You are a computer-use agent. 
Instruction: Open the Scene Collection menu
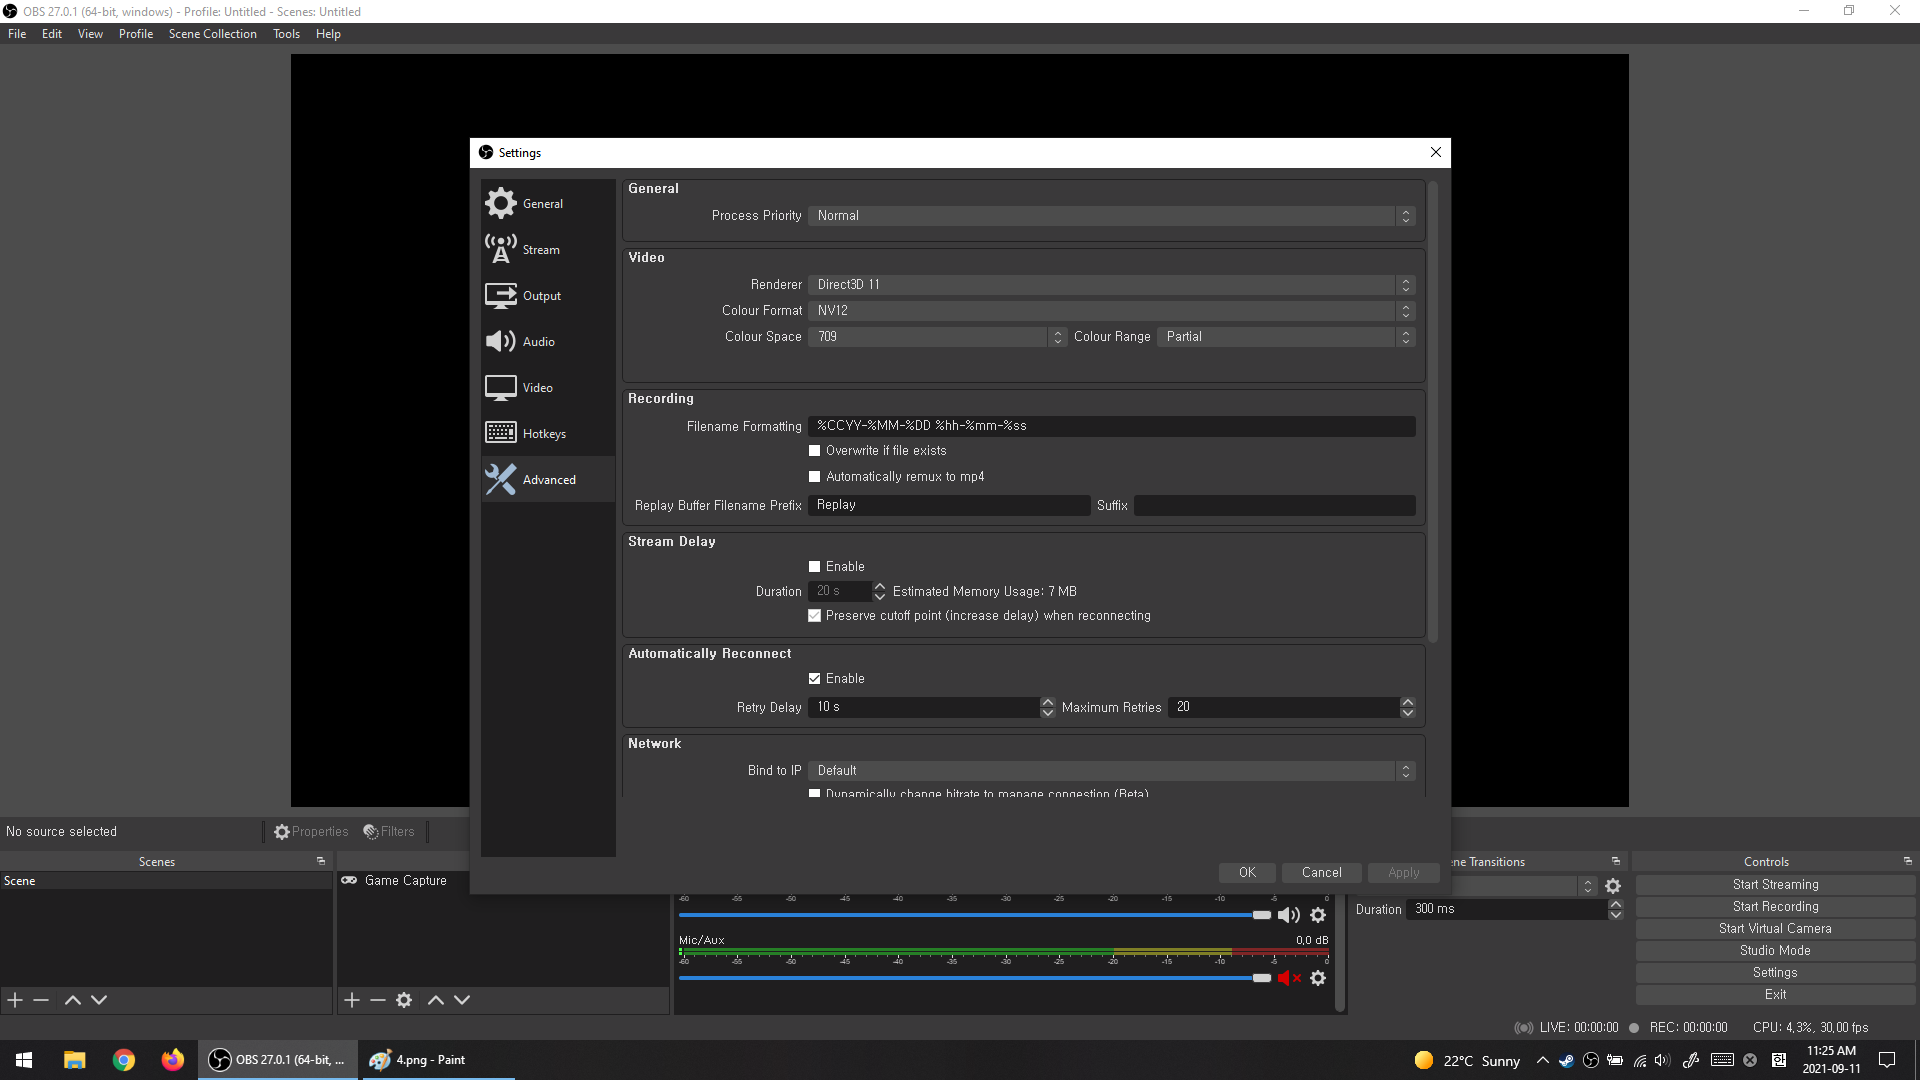click(212, 34)
